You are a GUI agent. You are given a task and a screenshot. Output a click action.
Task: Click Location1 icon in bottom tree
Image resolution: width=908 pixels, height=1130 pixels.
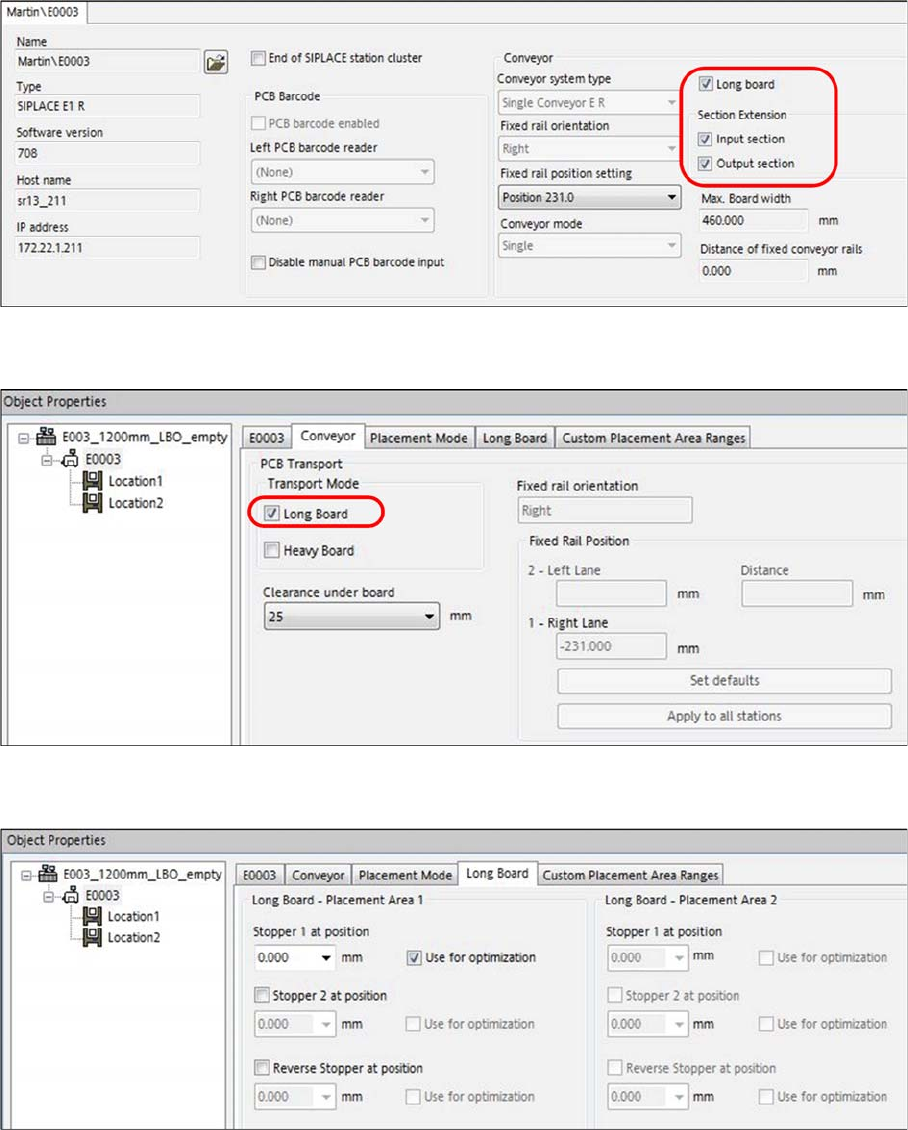92,916
